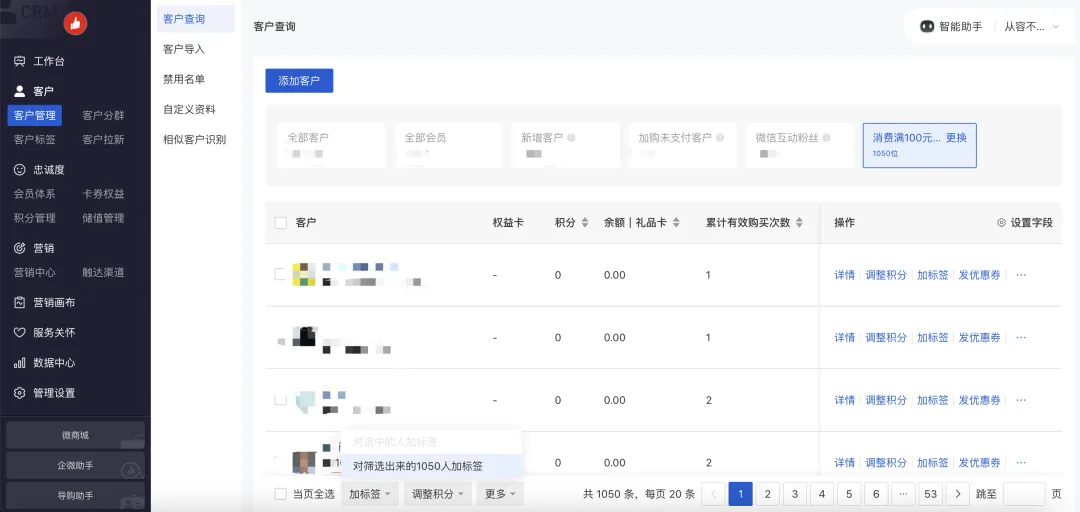Click the 数据中心 bar chart icon
1080x512 pixels.
click(x=19, y=363)
